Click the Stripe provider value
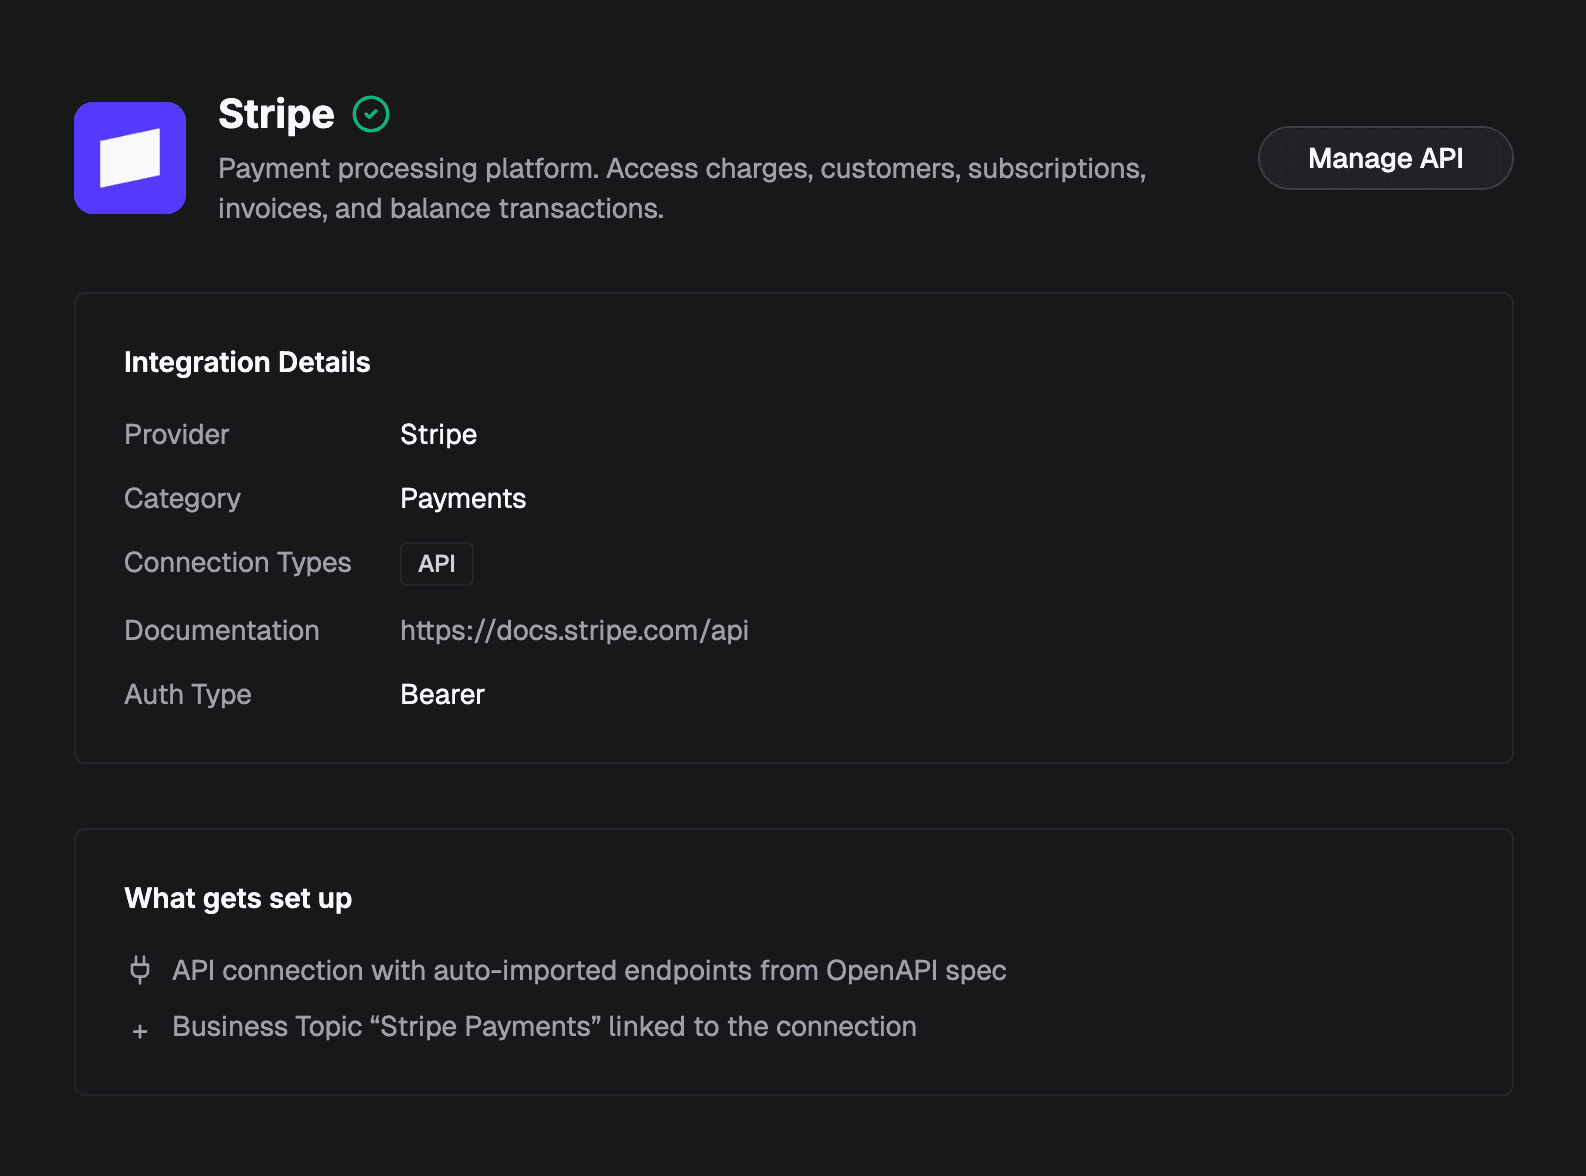Viewport: 1586px width, 1176px height. point(438,435)
